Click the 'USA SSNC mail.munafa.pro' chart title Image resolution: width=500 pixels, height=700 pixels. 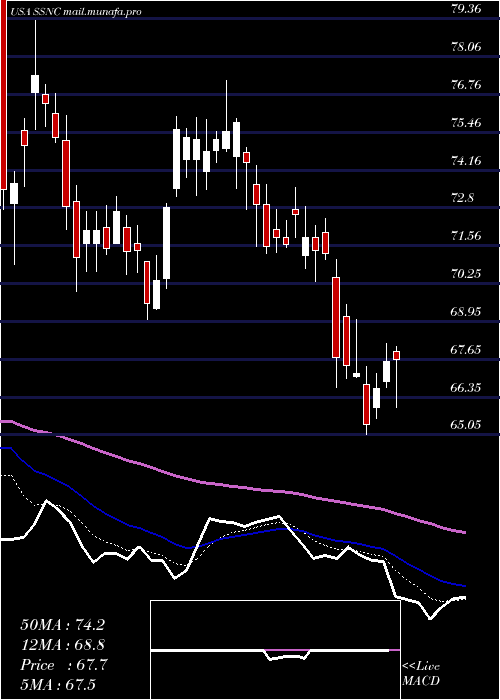point(74,12)
